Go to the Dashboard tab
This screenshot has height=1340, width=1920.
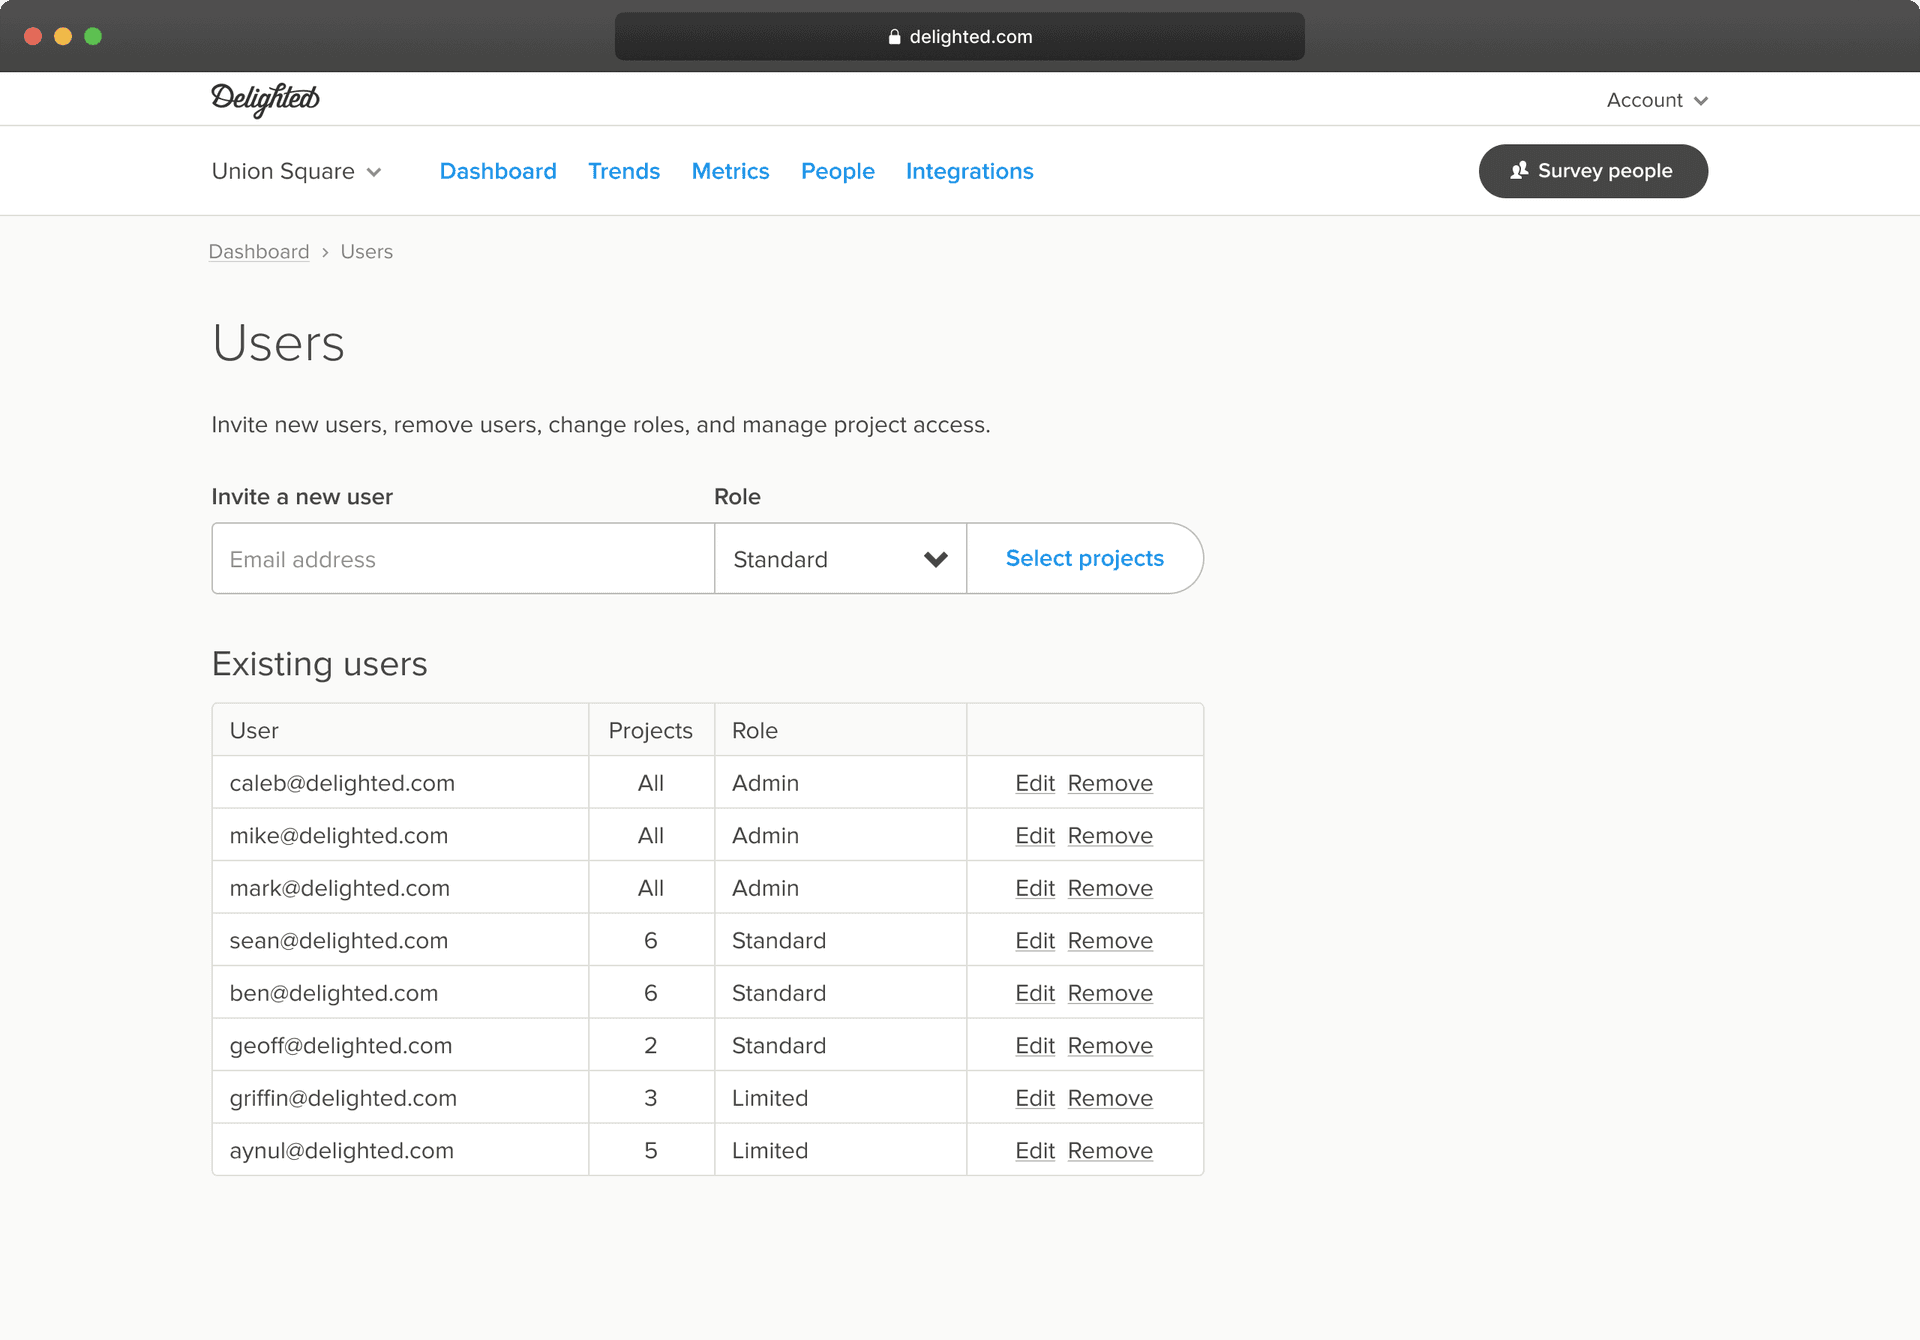point(498,171)
